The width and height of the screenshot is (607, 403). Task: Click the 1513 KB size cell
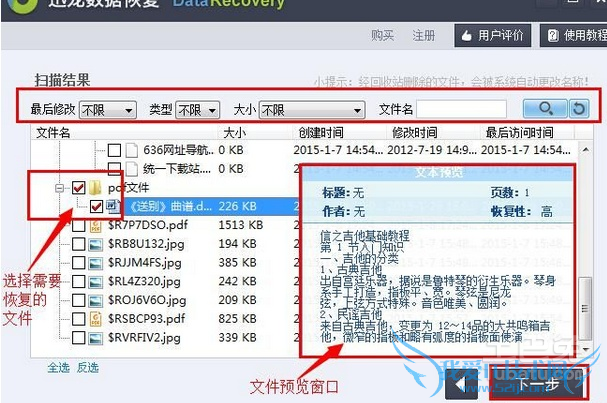click(x=240, y=225)
